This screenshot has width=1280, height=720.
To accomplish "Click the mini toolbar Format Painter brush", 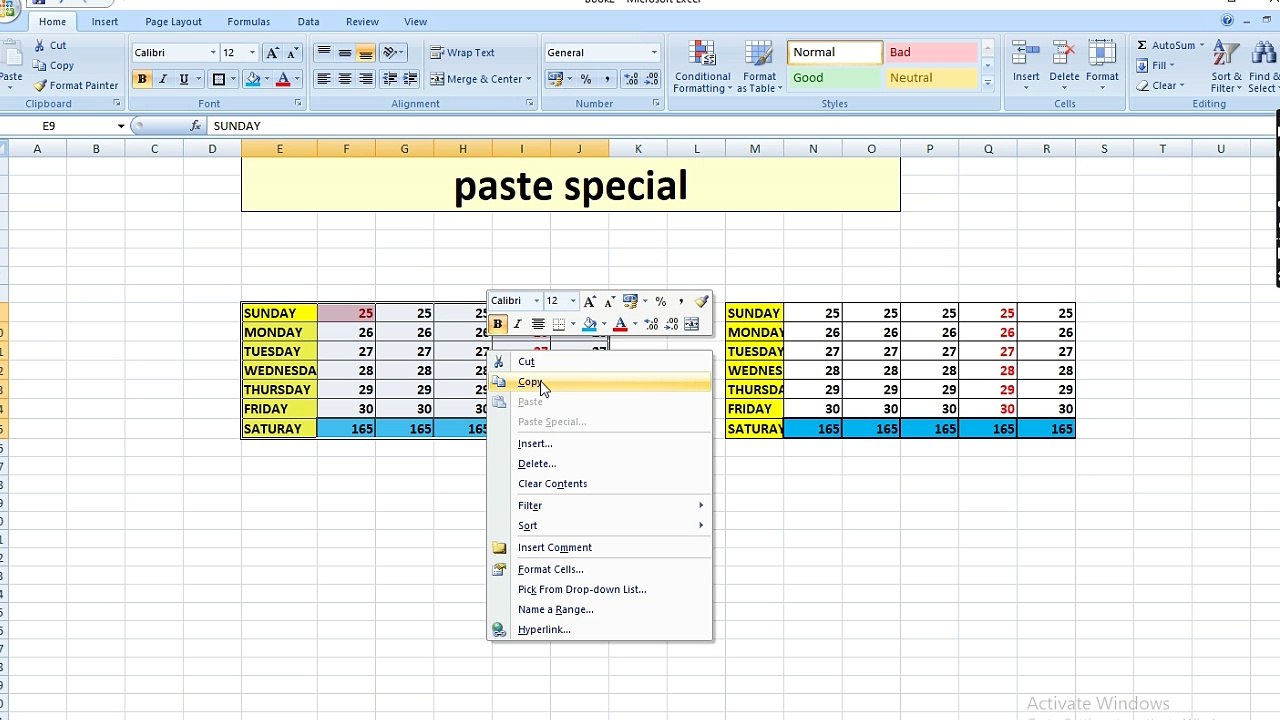I will tap(701, 301).
